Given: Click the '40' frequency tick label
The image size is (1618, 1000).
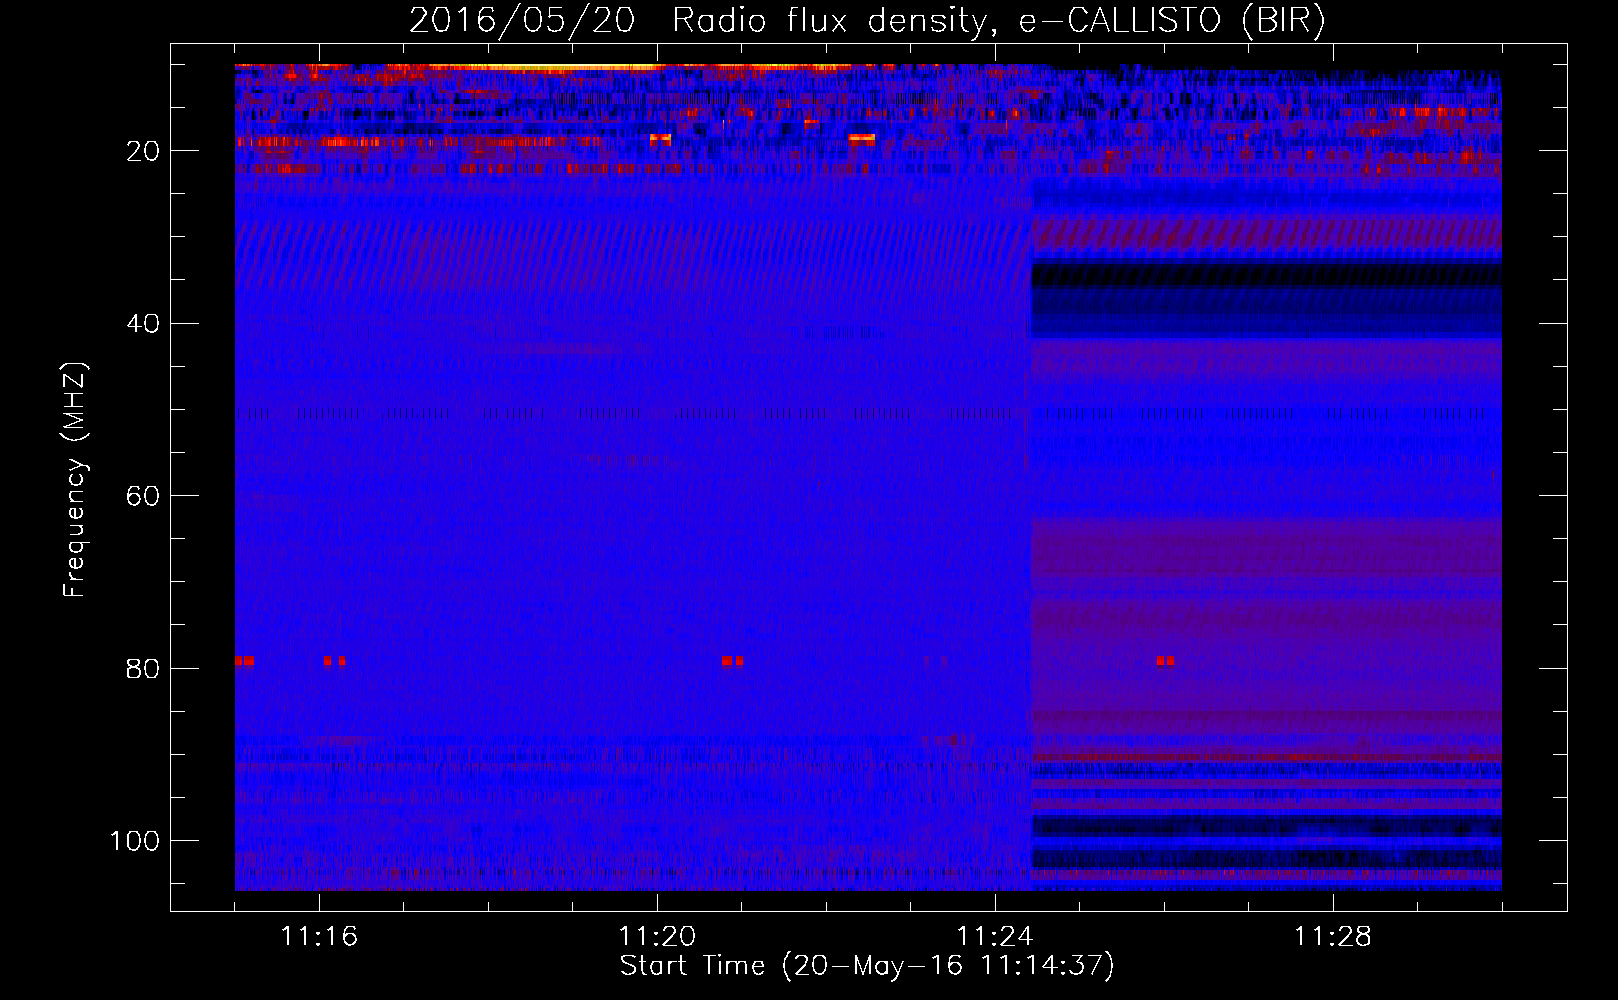Looking at the screenshot, I should pos(143,324).
